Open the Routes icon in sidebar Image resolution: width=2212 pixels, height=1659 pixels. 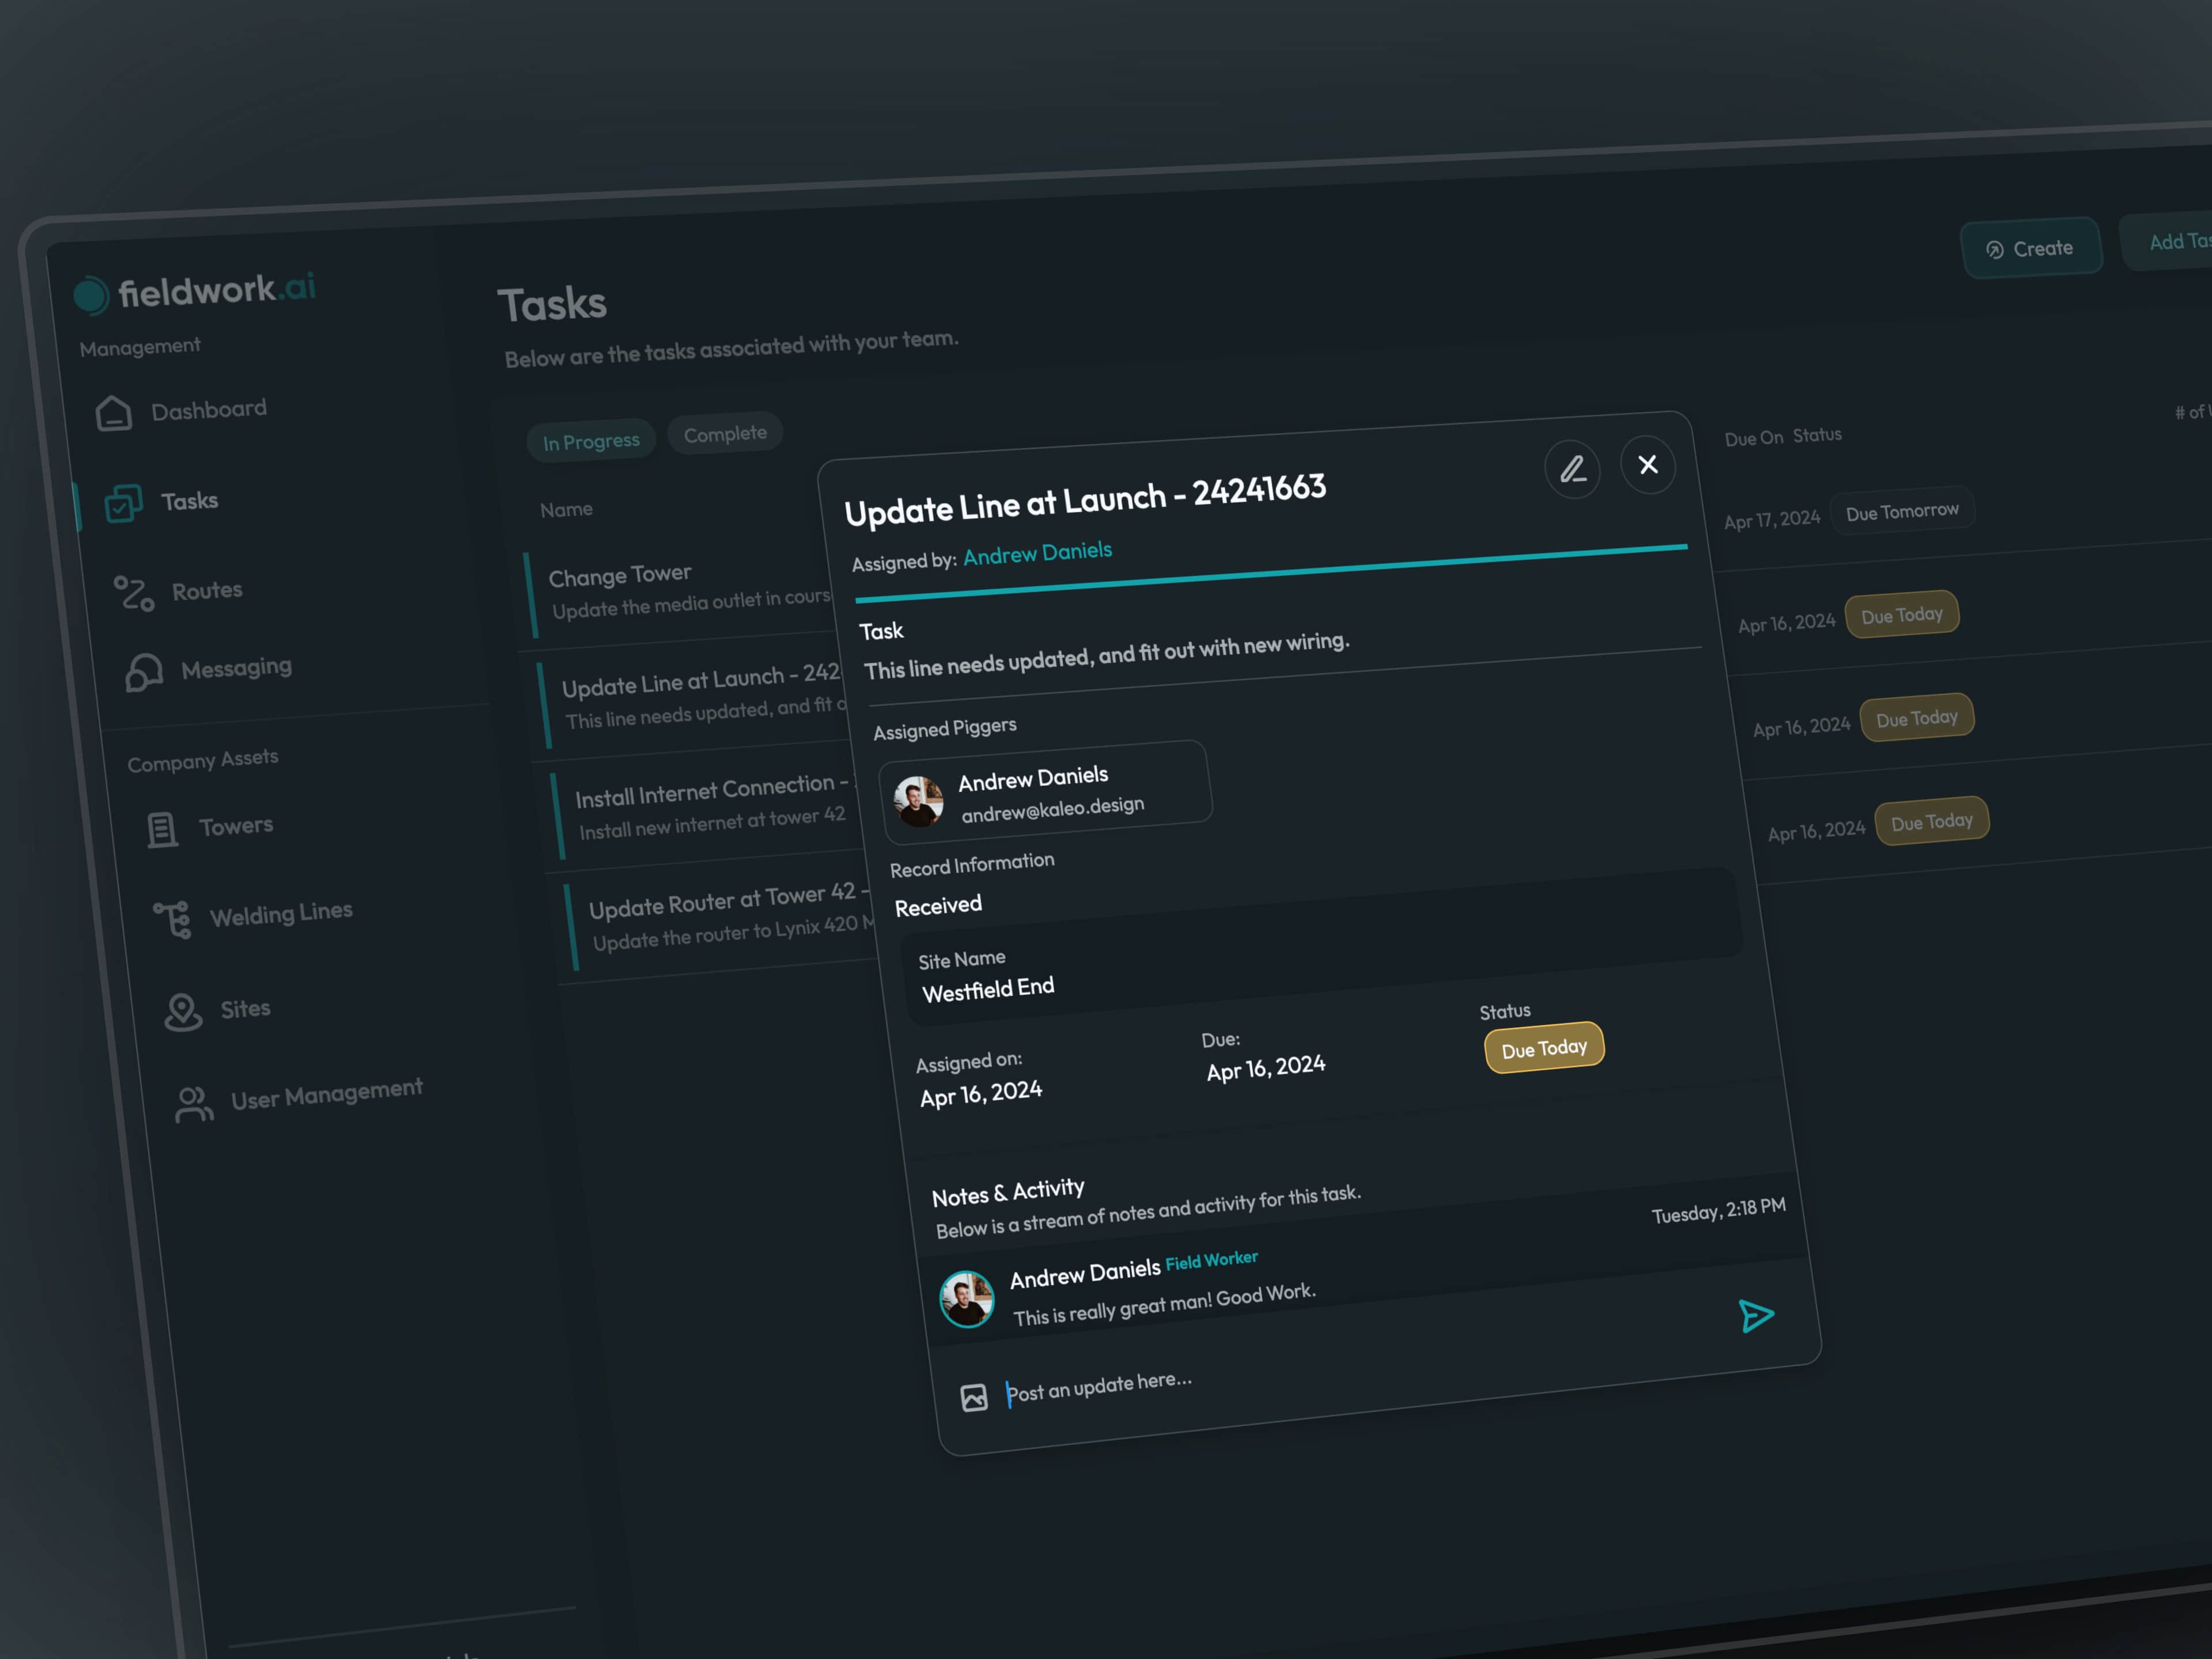(x=134, y=593)
